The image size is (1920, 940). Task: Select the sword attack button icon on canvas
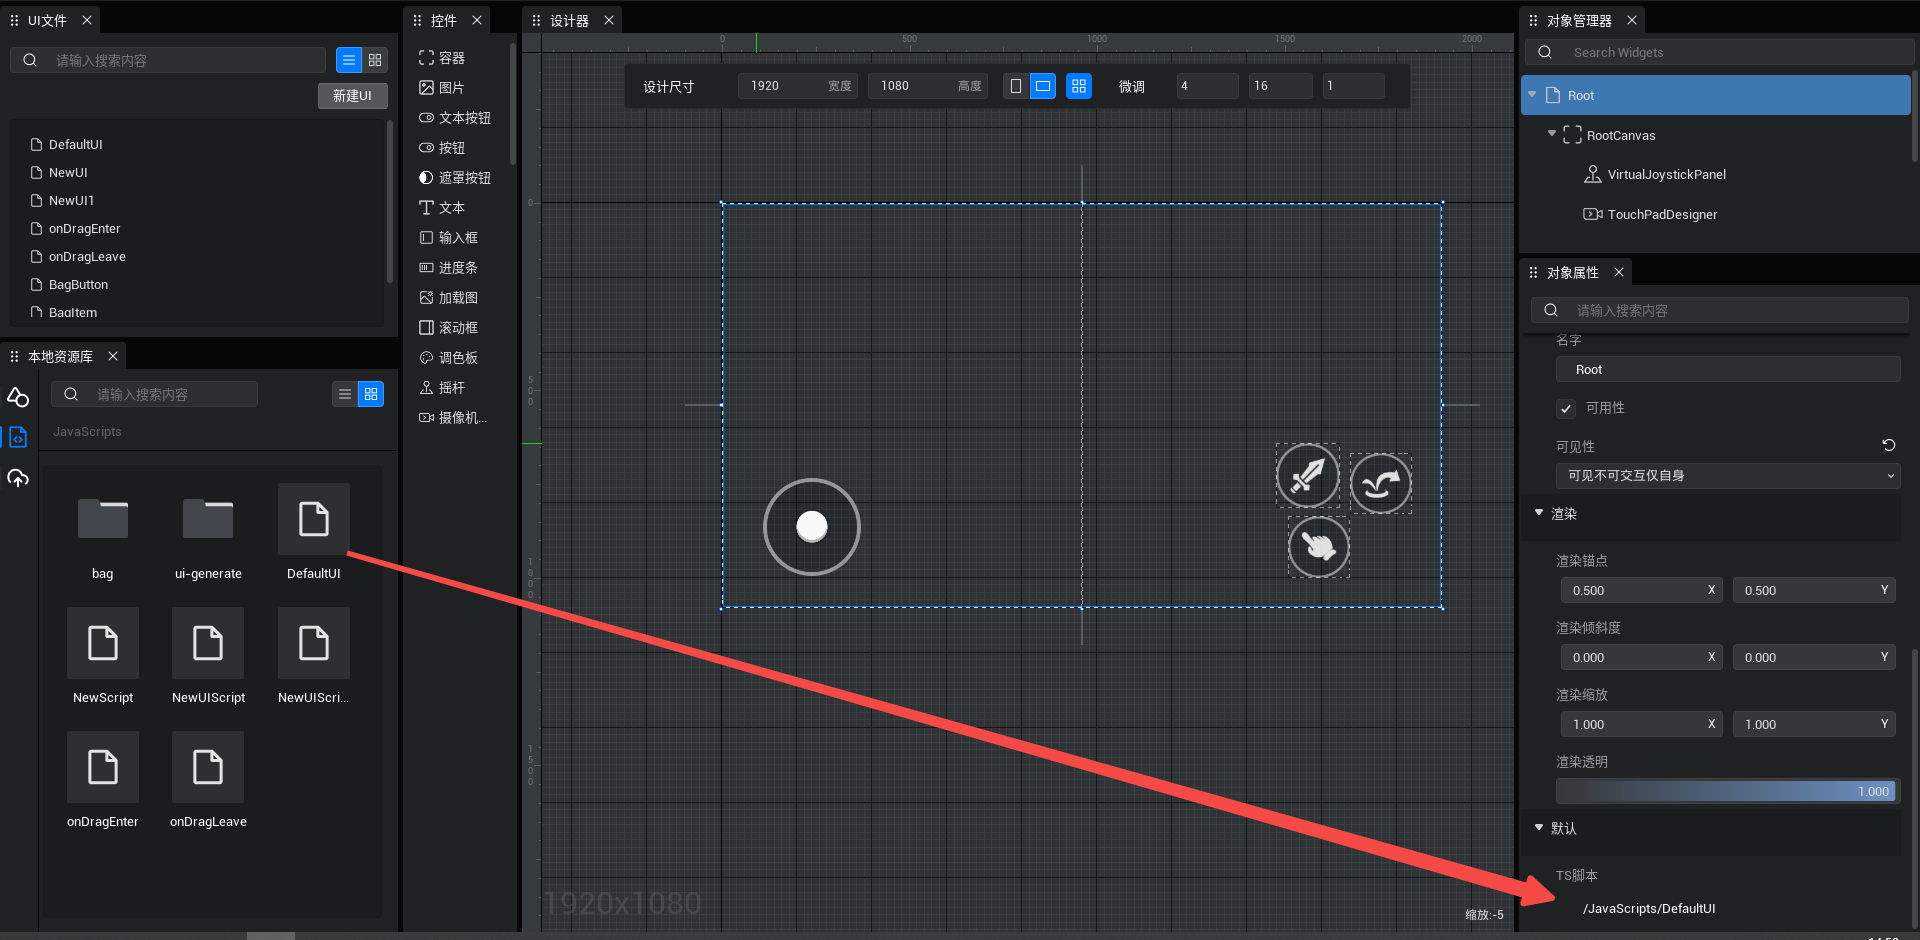(1307, 475)
